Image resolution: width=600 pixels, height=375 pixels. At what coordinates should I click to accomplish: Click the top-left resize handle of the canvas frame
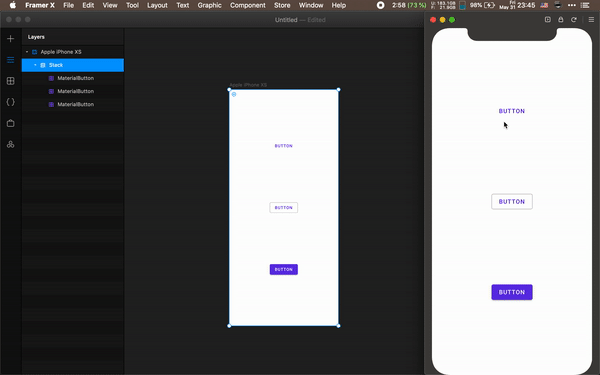229,90
